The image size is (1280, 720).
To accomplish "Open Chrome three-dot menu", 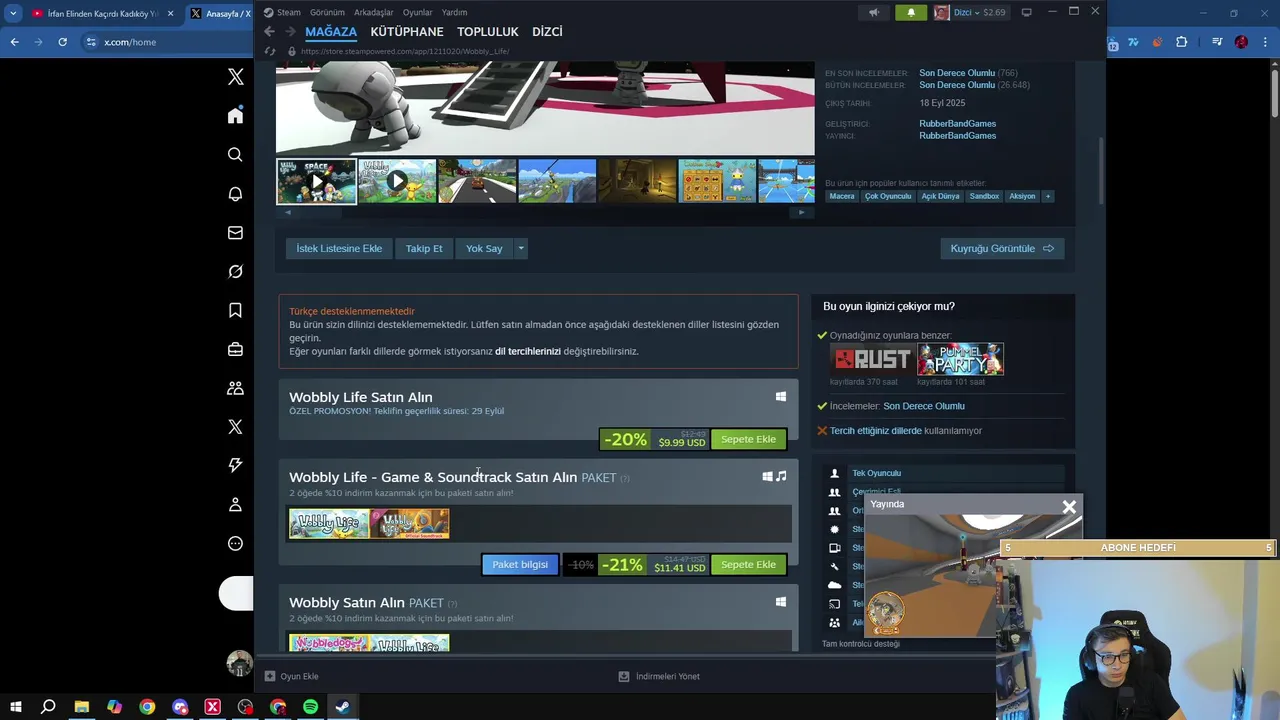I will 1266,42.
